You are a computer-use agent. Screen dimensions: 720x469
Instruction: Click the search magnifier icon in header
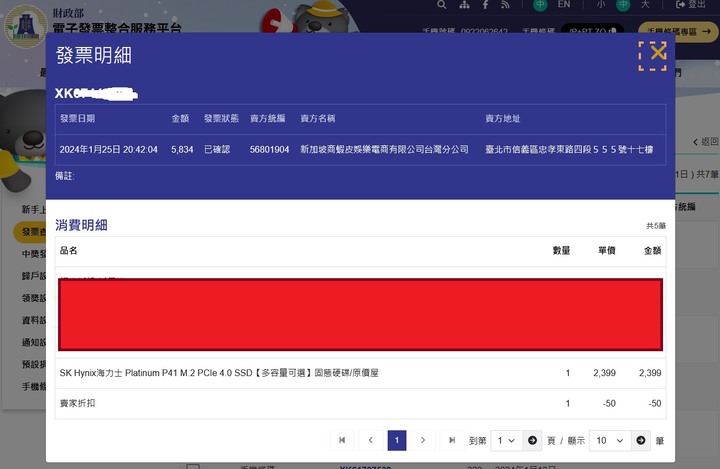[x=442, y=5]
